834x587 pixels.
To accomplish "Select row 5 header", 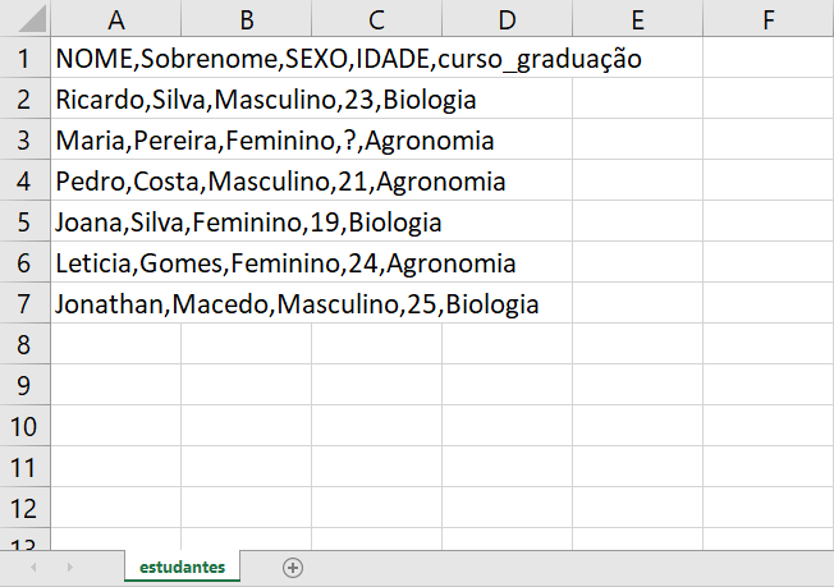I will [x=25, y=221].
